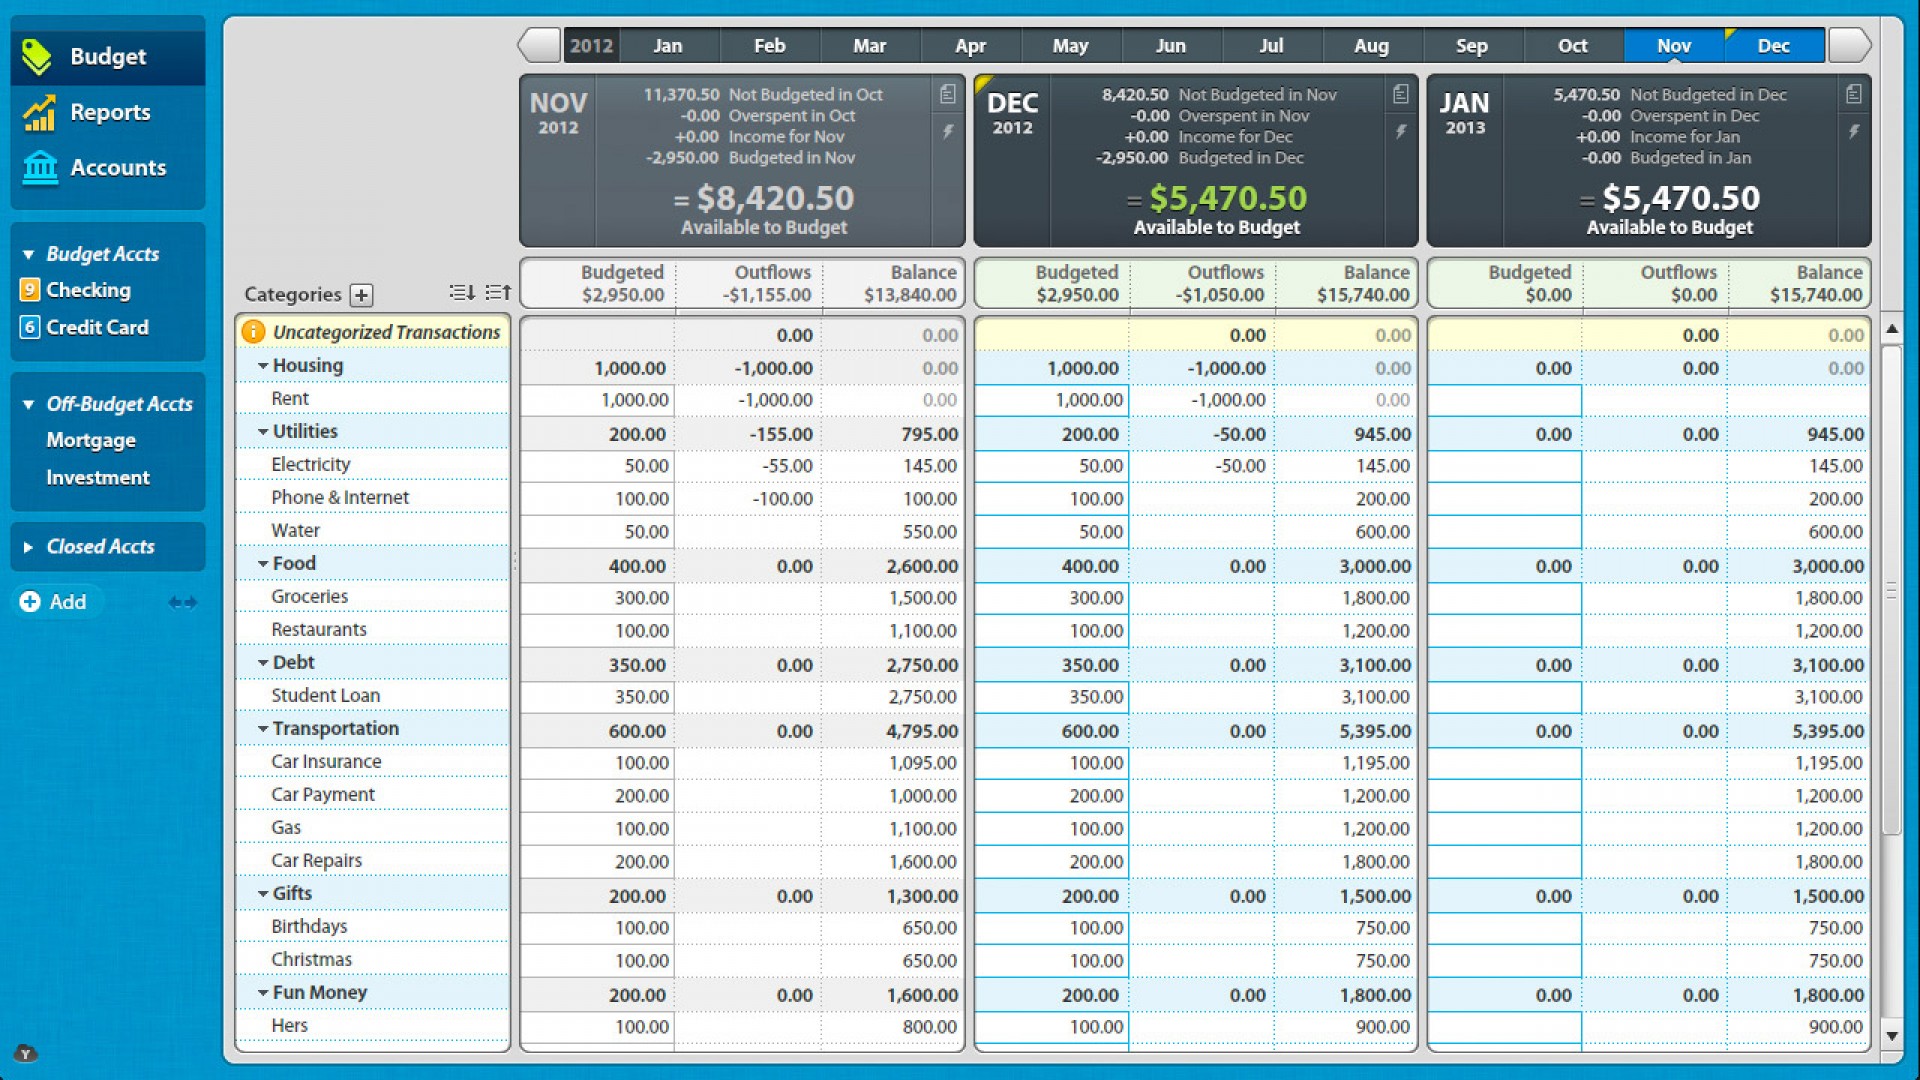Add a new category with the plus button

click(x=360, y=294)
